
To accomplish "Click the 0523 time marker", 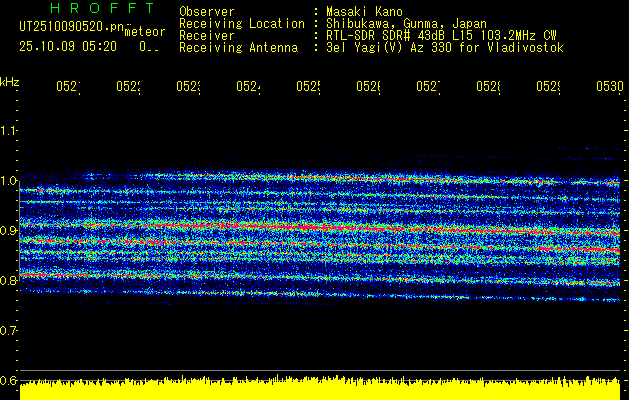I will click(189, 87).
